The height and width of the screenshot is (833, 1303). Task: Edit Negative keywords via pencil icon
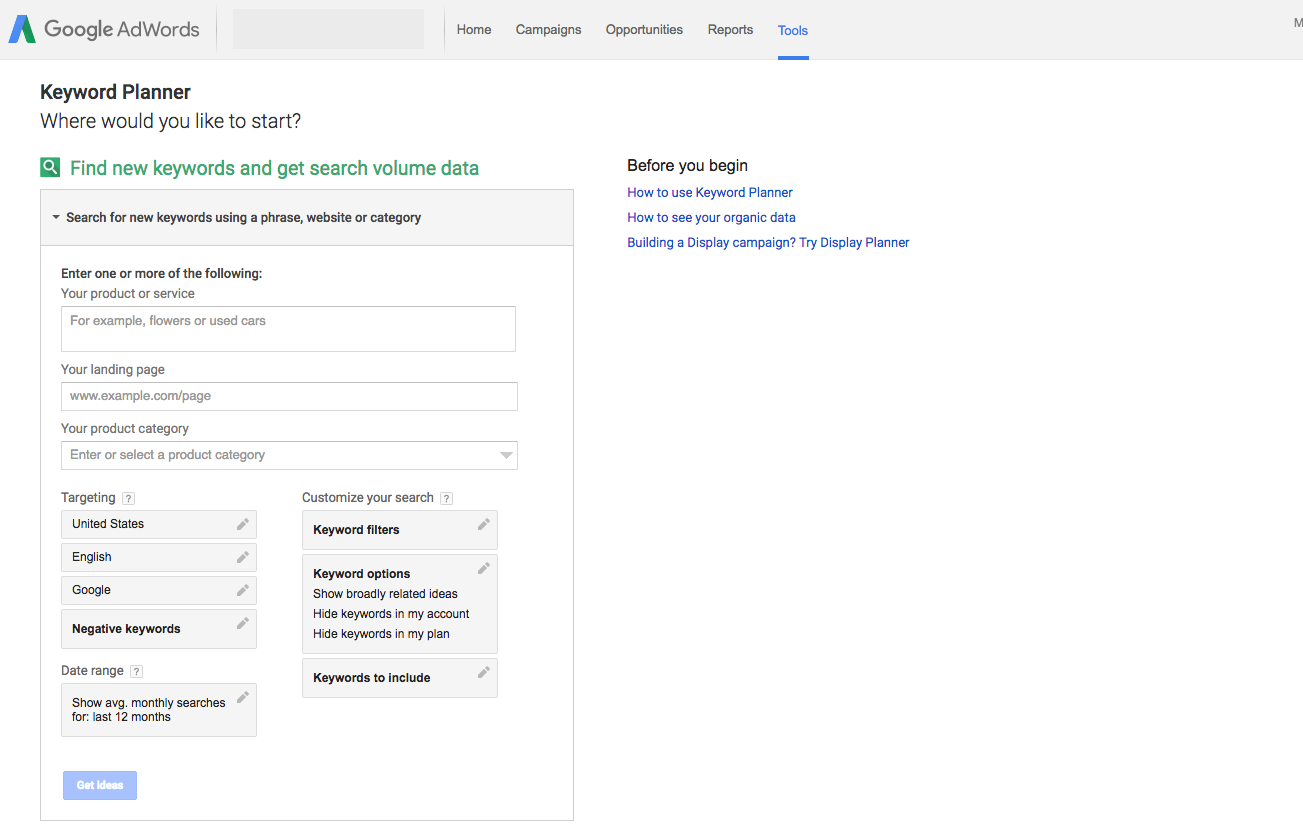tap(242, 624)
